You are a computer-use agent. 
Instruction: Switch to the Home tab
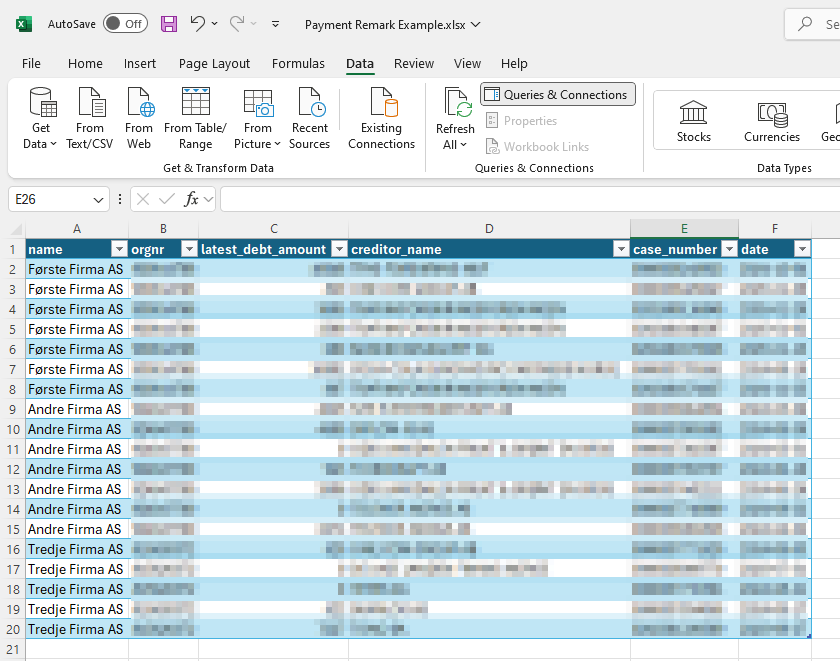click(85, 63)
